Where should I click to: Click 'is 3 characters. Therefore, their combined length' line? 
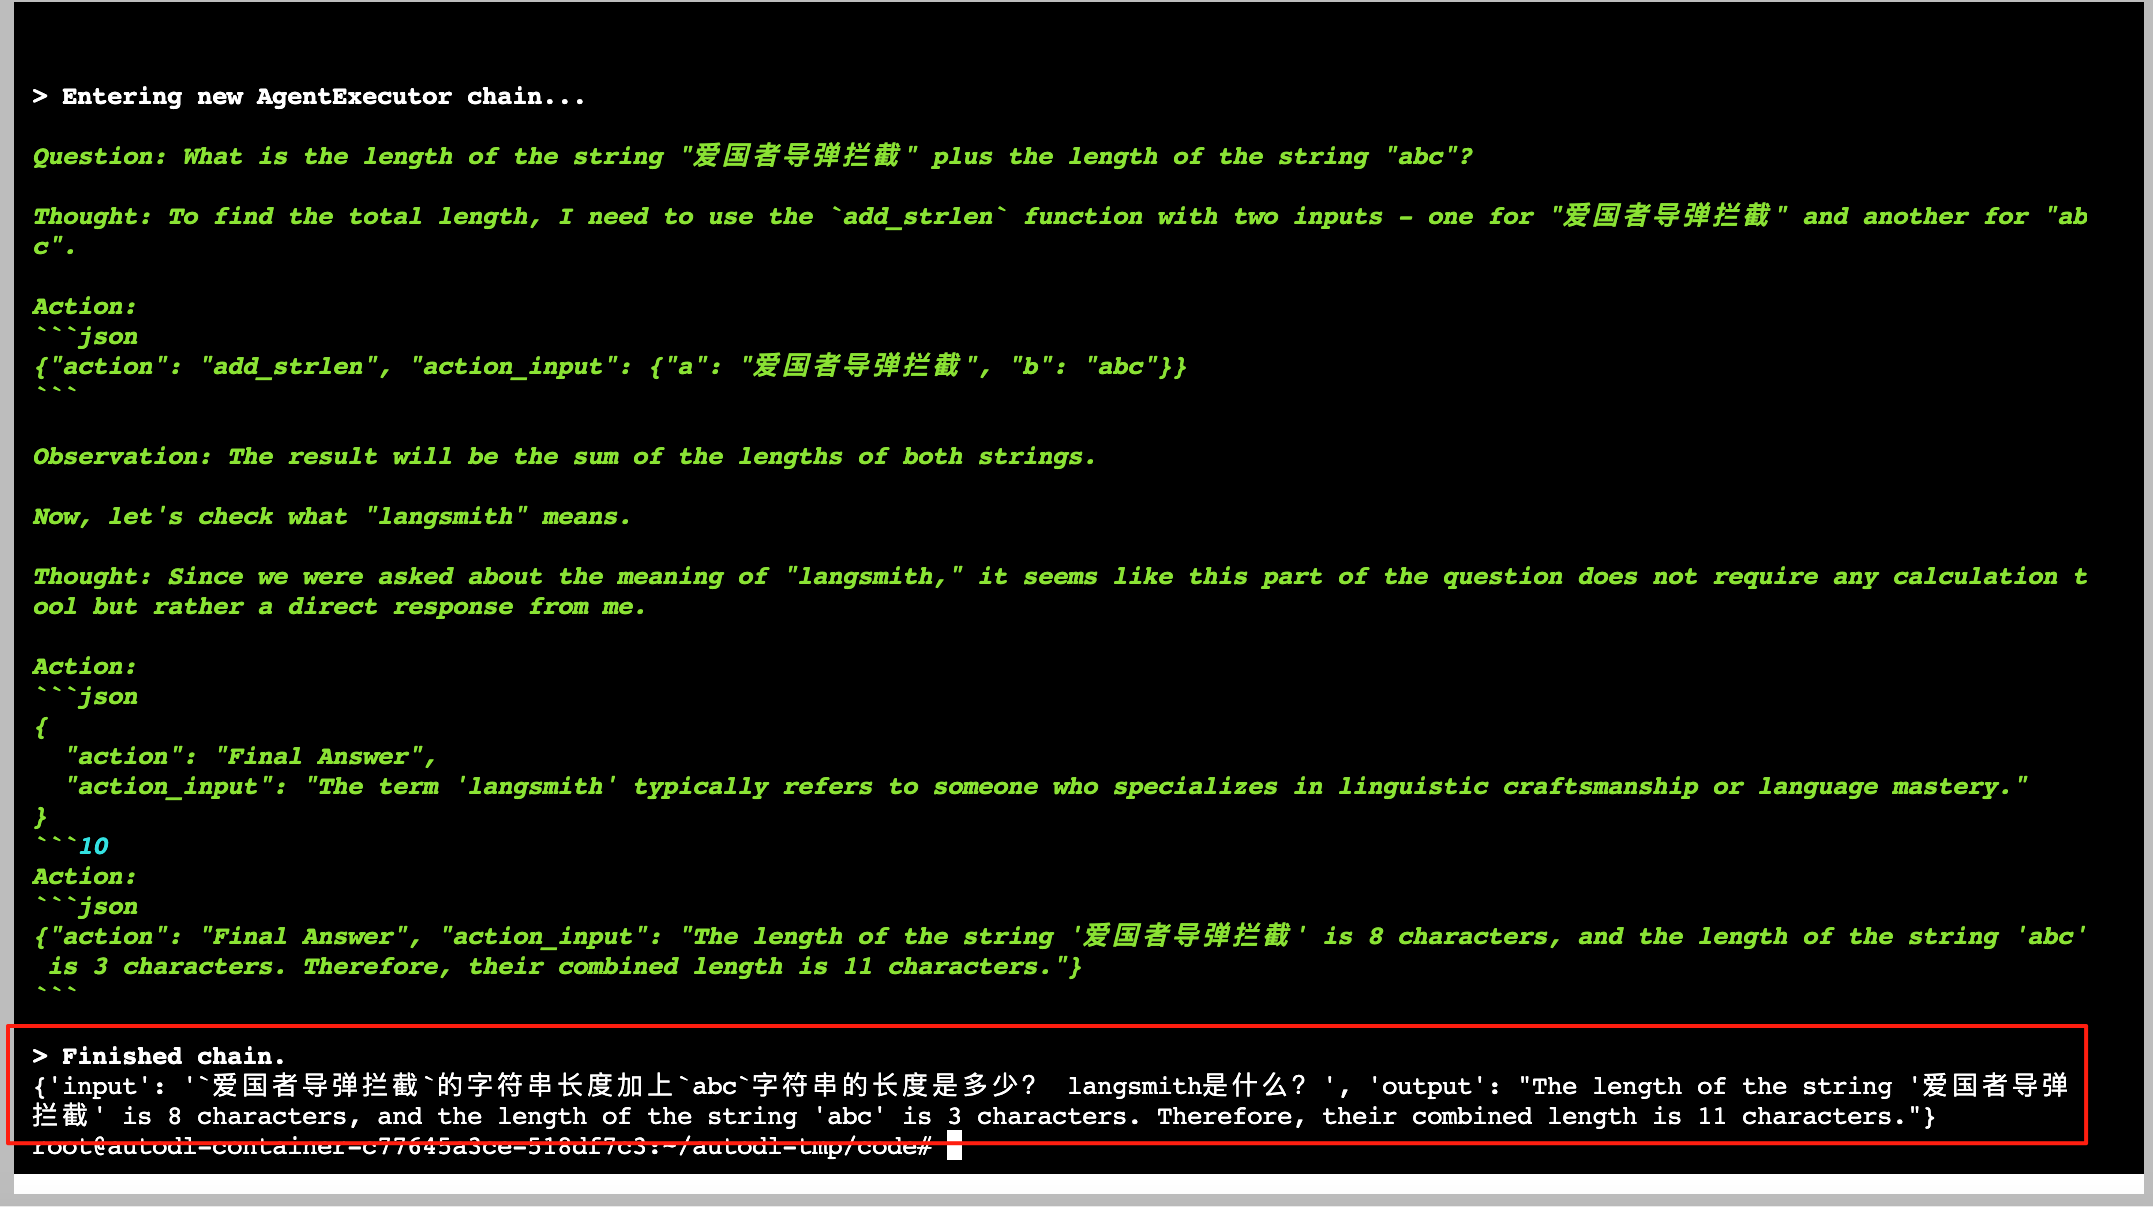click(x=565, y=967)
